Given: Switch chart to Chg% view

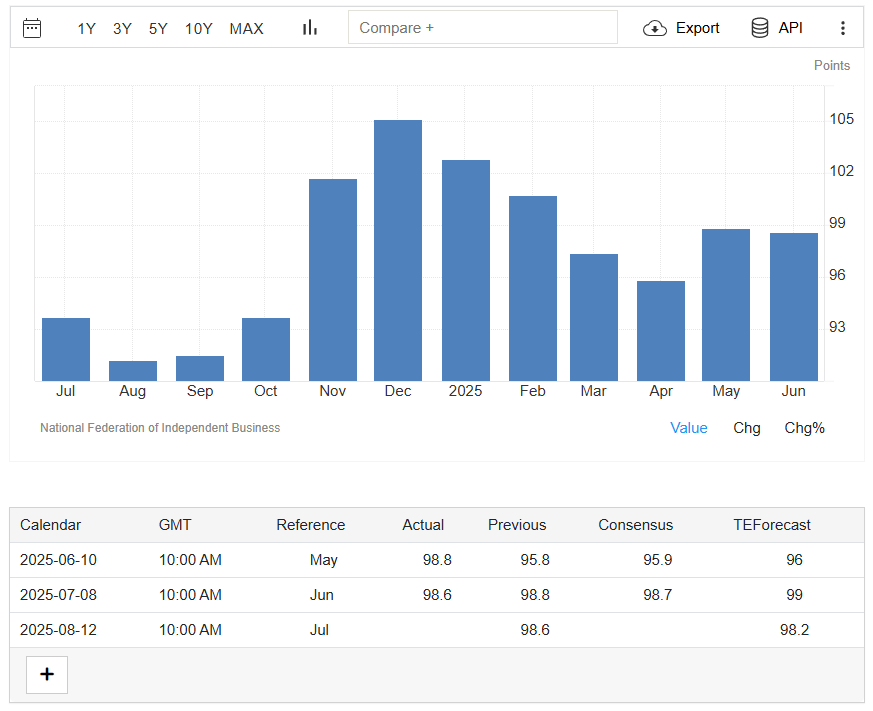Looking at the screenshot, I should (805, 428).
